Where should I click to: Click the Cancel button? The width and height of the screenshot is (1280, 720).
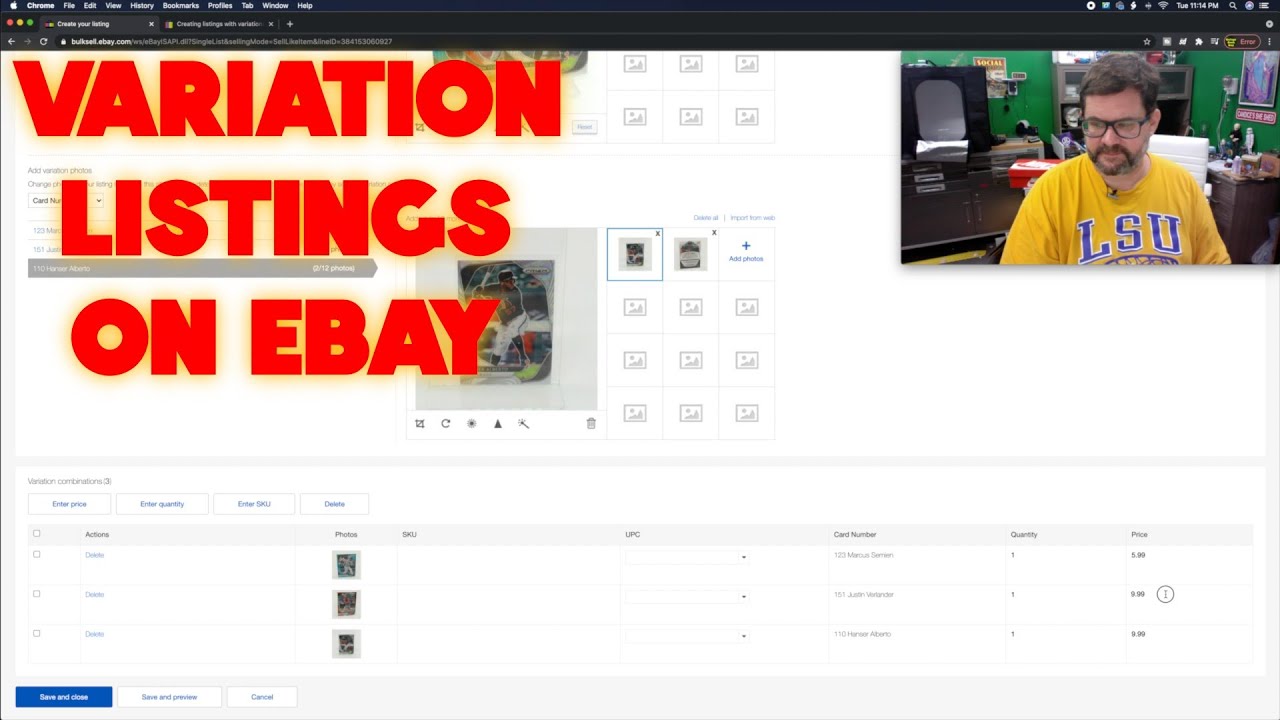coord(262,697)
